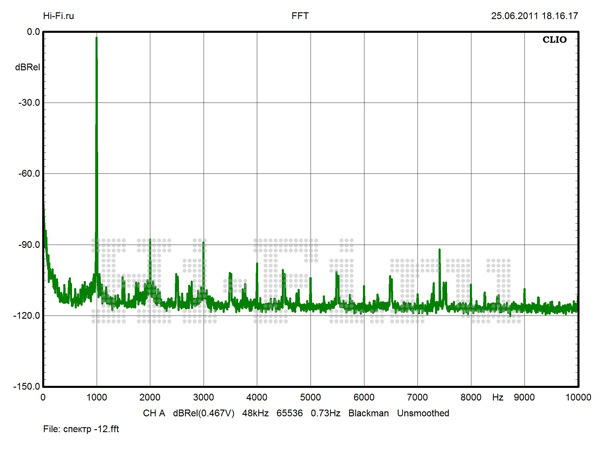Click the CLIO logo in the chart corner
The width and height of the screenshot is (600, 450).
(x=556, y=43)
